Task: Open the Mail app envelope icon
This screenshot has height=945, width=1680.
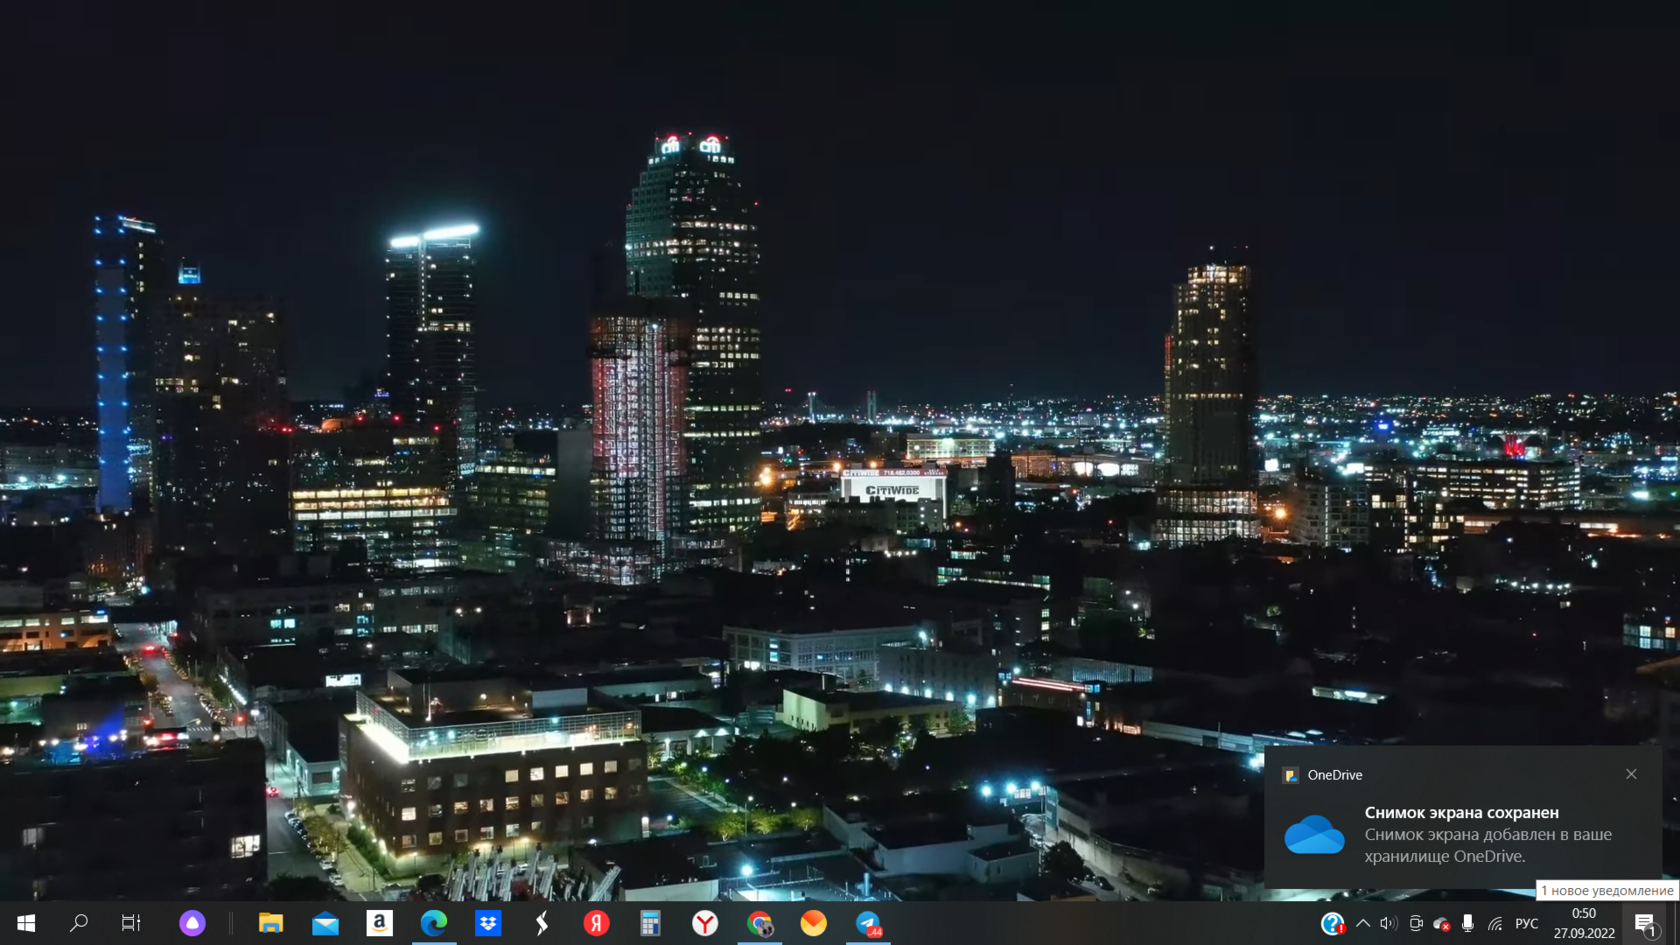Action: tap(325, 923)
